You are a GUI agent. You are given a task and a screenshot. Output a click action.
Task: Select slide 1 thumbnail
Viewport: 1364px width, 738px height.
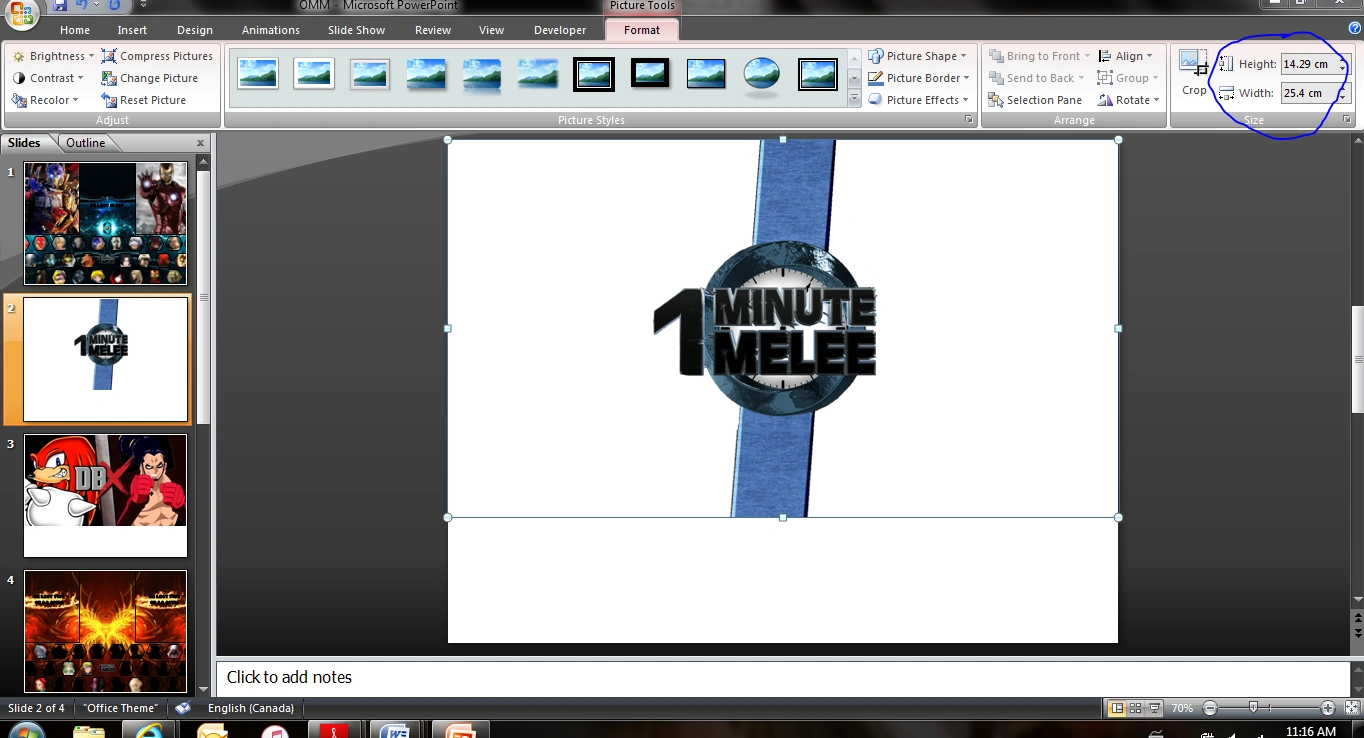coord(105,224)
